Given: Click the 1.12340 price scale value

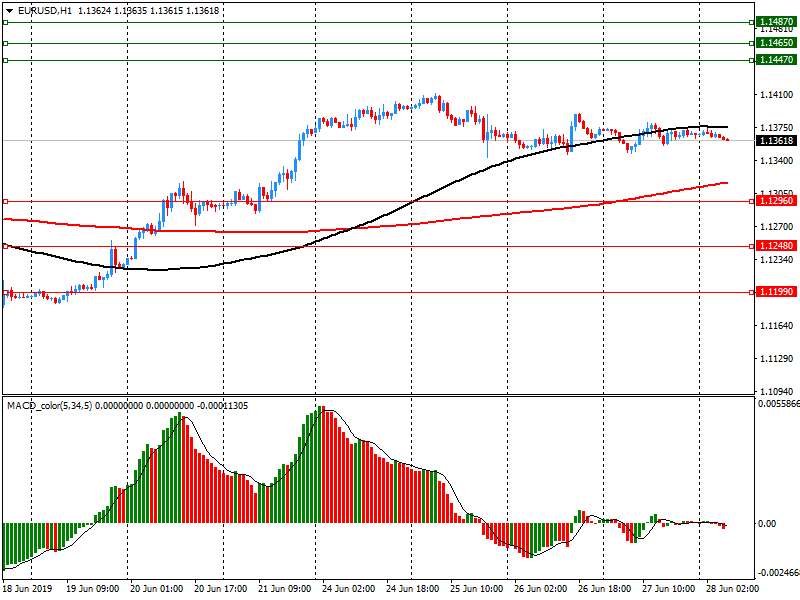Looking at the screenshot, I should 777,260.
